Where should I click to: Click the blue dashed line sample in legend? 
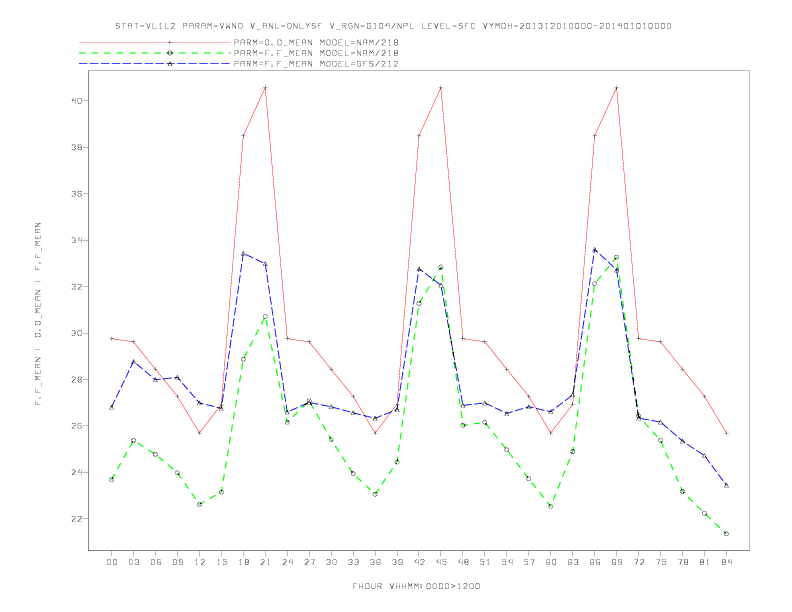(x=155, y=64)
